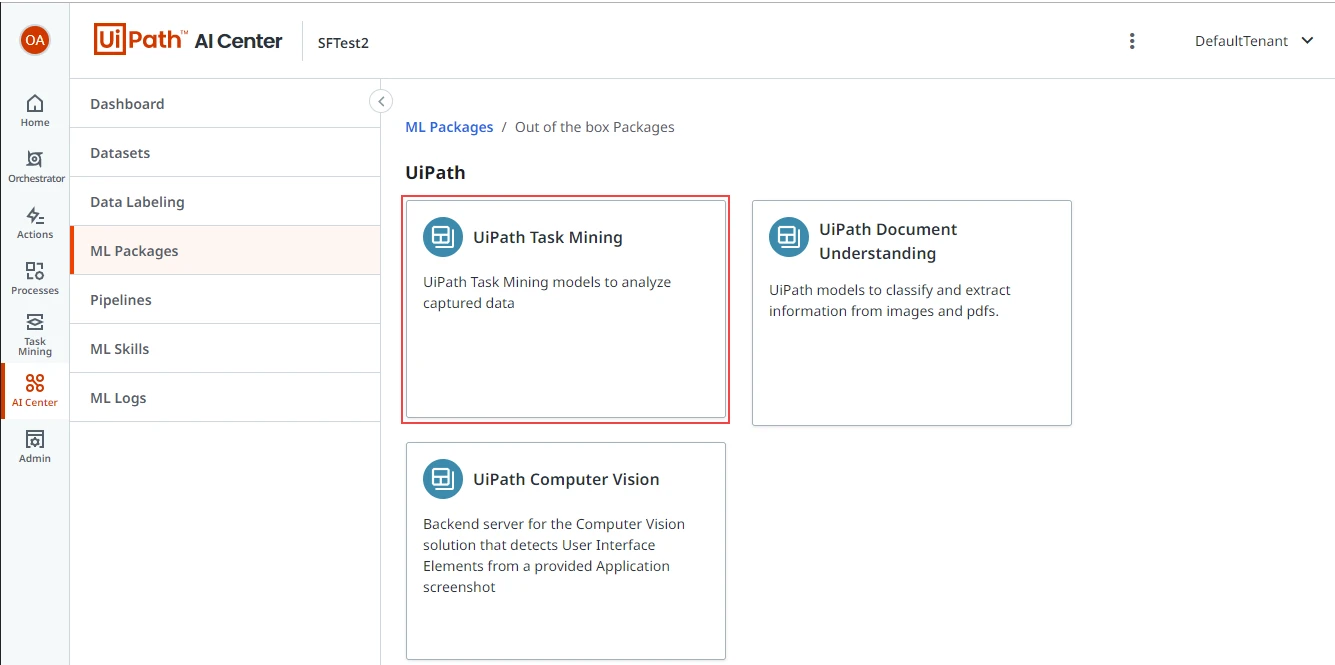1335x665 pixels.
Task: Click the SFTest2 project name
Action: coord(343,43)
